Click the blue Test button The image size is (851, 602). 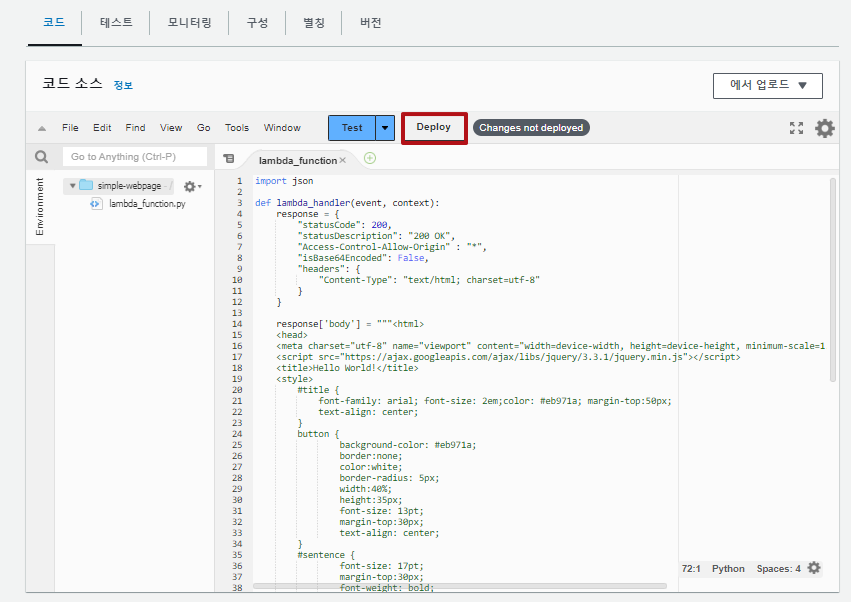point(352,128)
